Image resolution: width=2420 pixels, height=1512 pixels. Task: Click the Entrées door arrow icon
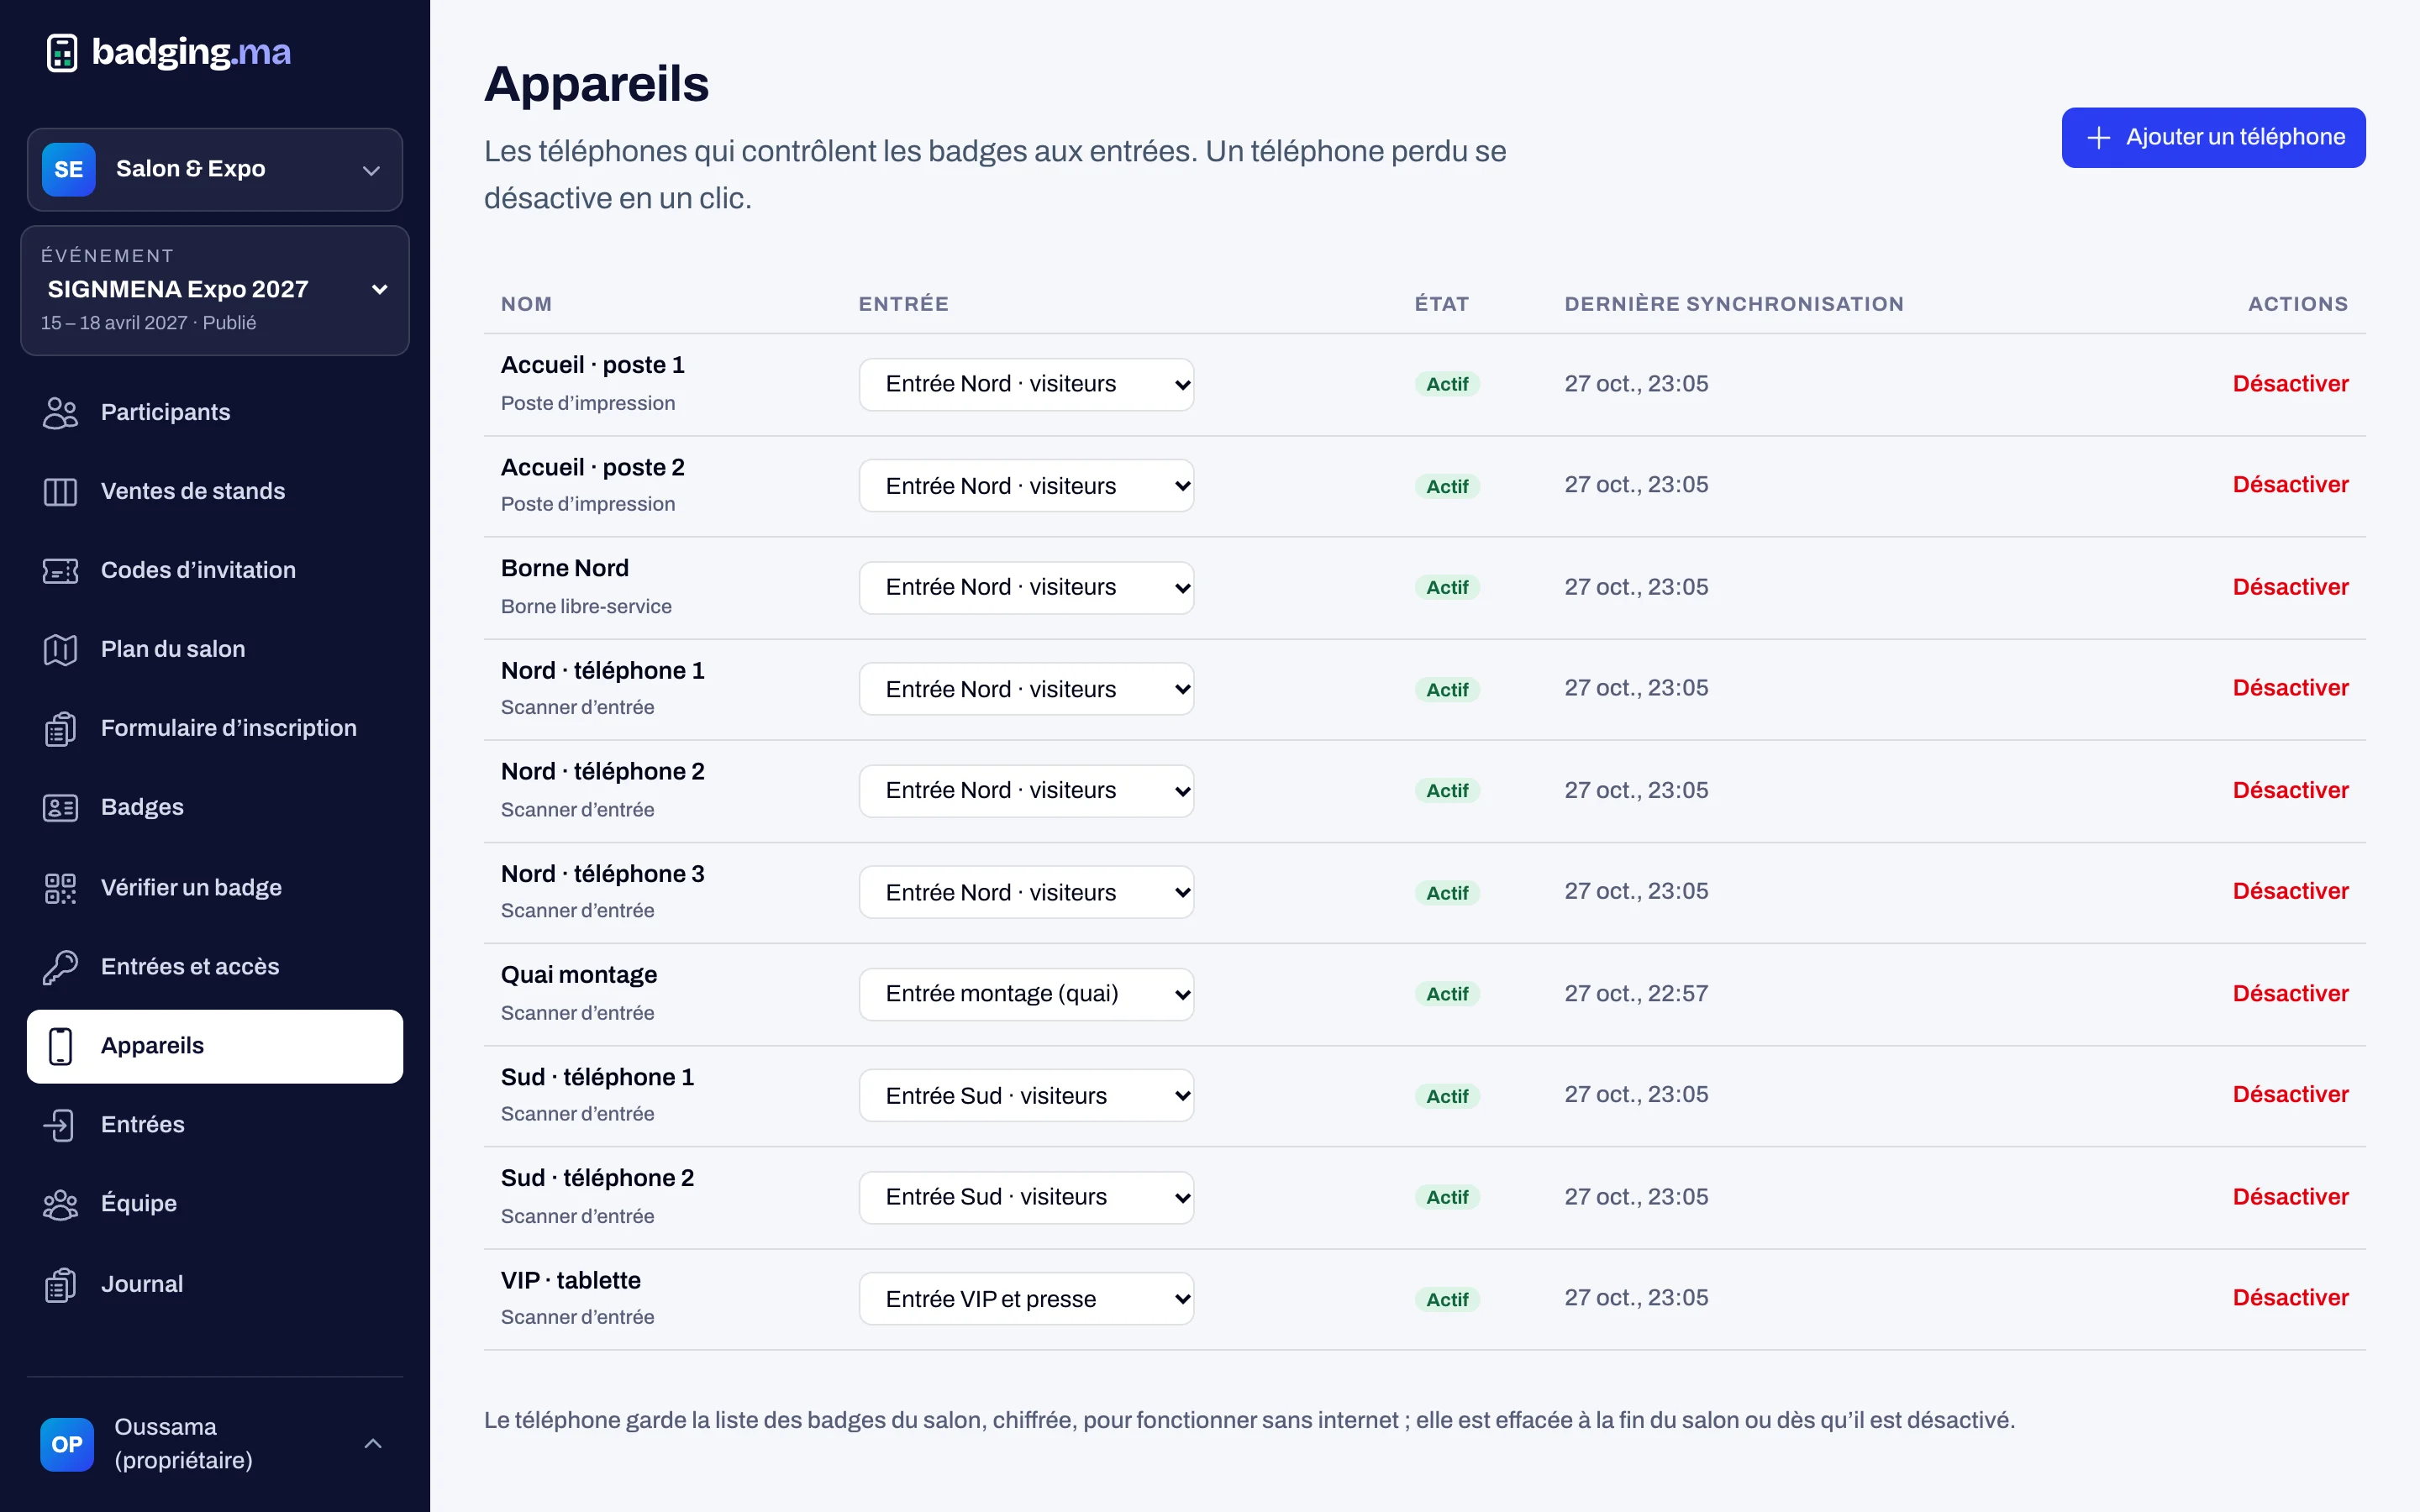pos(60,1124)
